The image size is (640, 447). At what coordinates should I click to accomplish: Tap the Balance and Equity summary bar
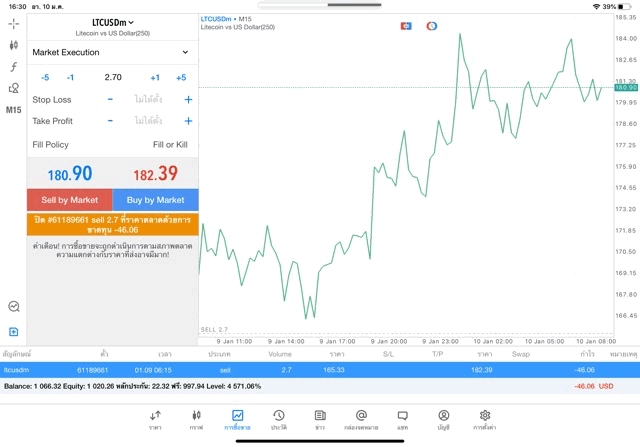coord(320,386)
